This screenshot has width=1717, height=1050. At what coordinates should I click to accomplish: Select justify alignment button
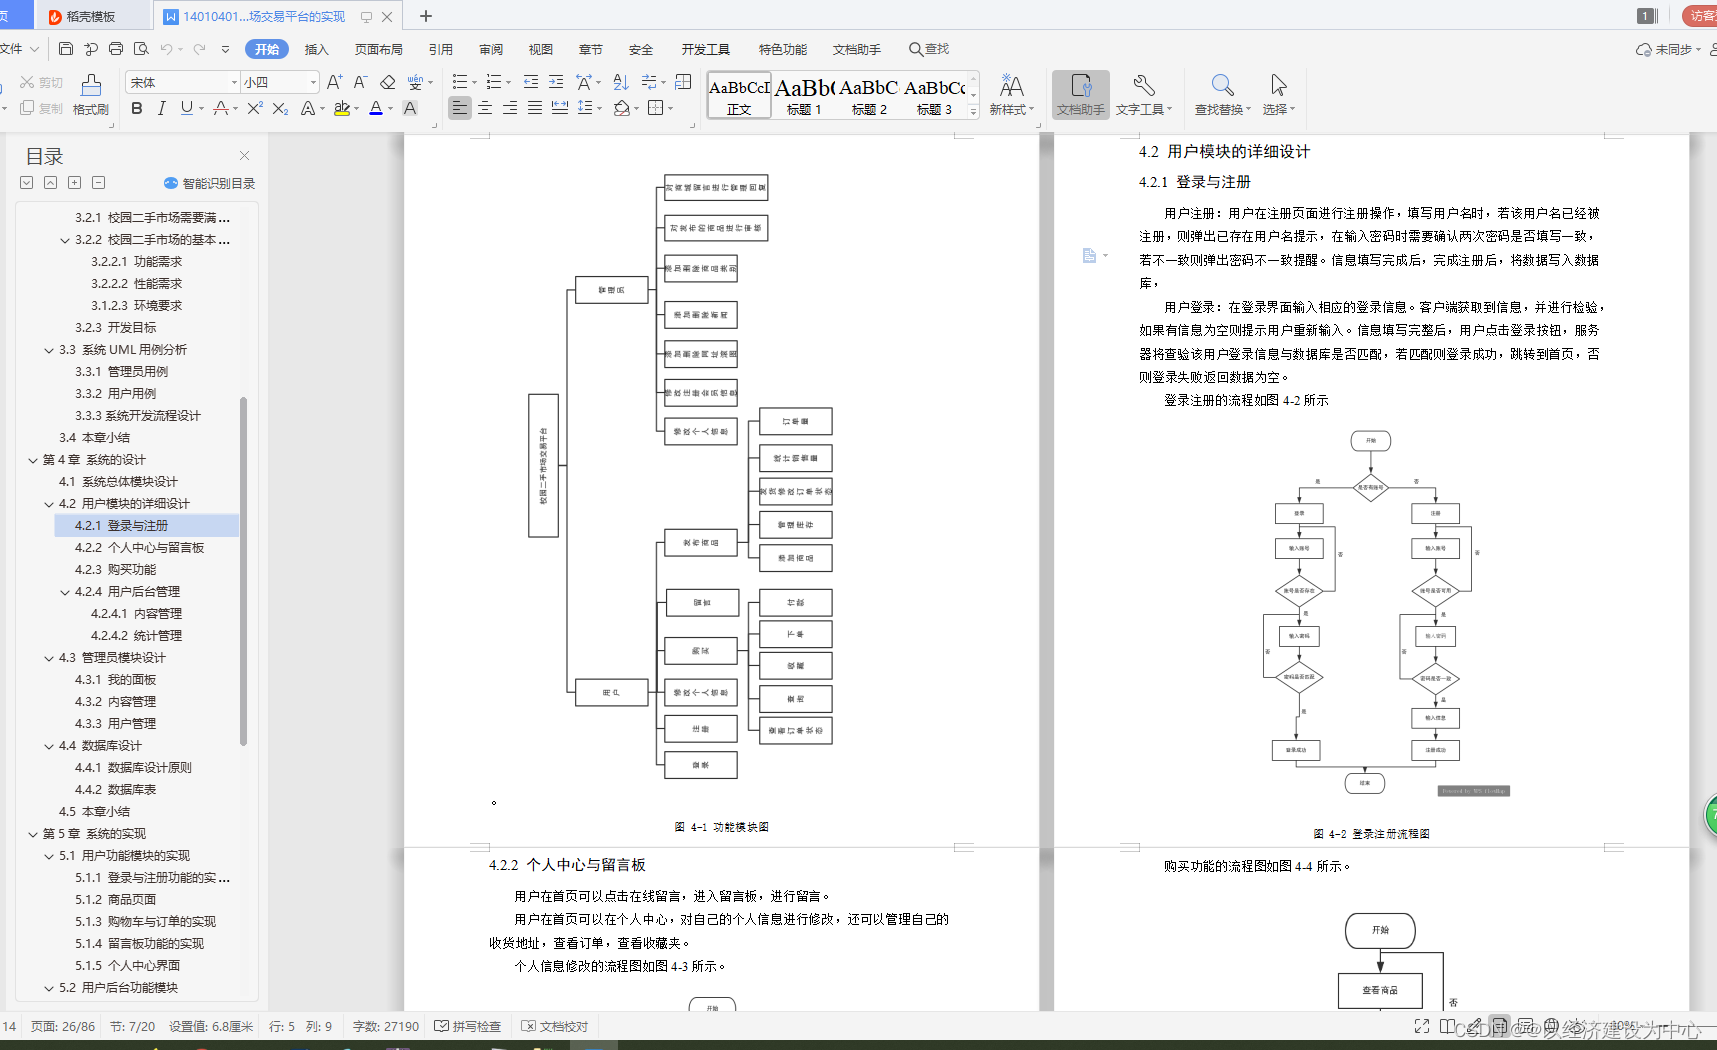click(x=535, y=108)
